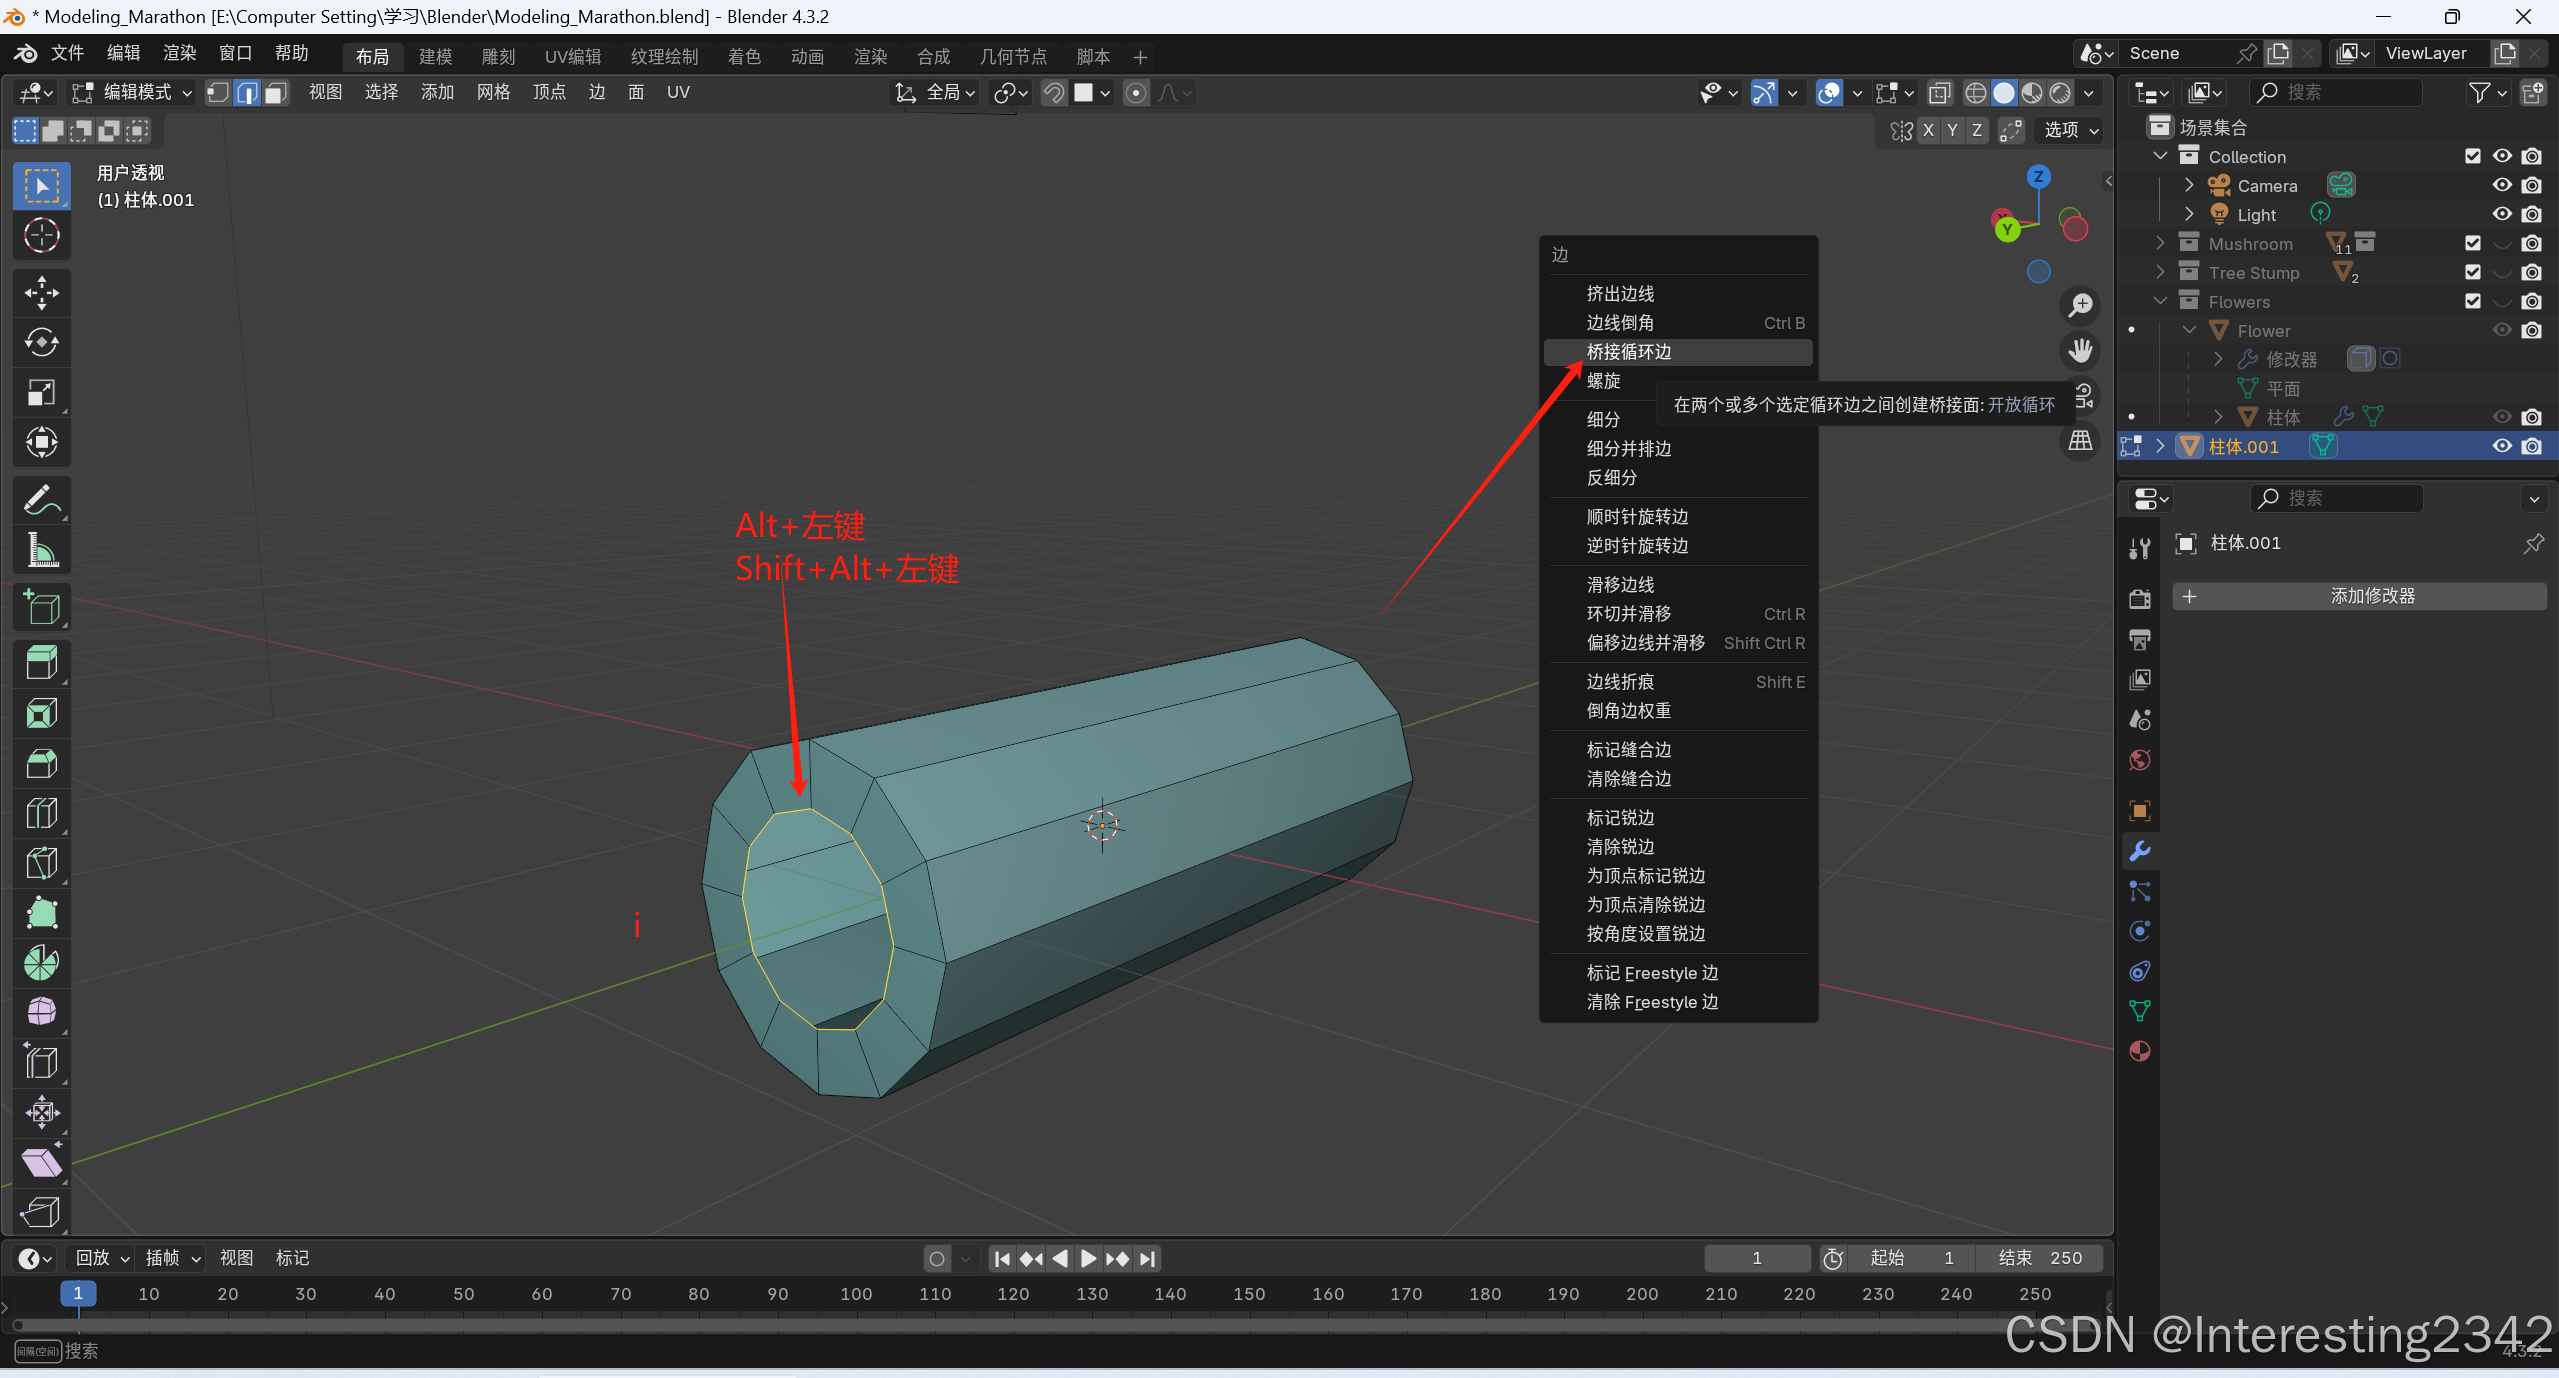
Task: Click the current frame number field
Action: click(1756, 1258)
